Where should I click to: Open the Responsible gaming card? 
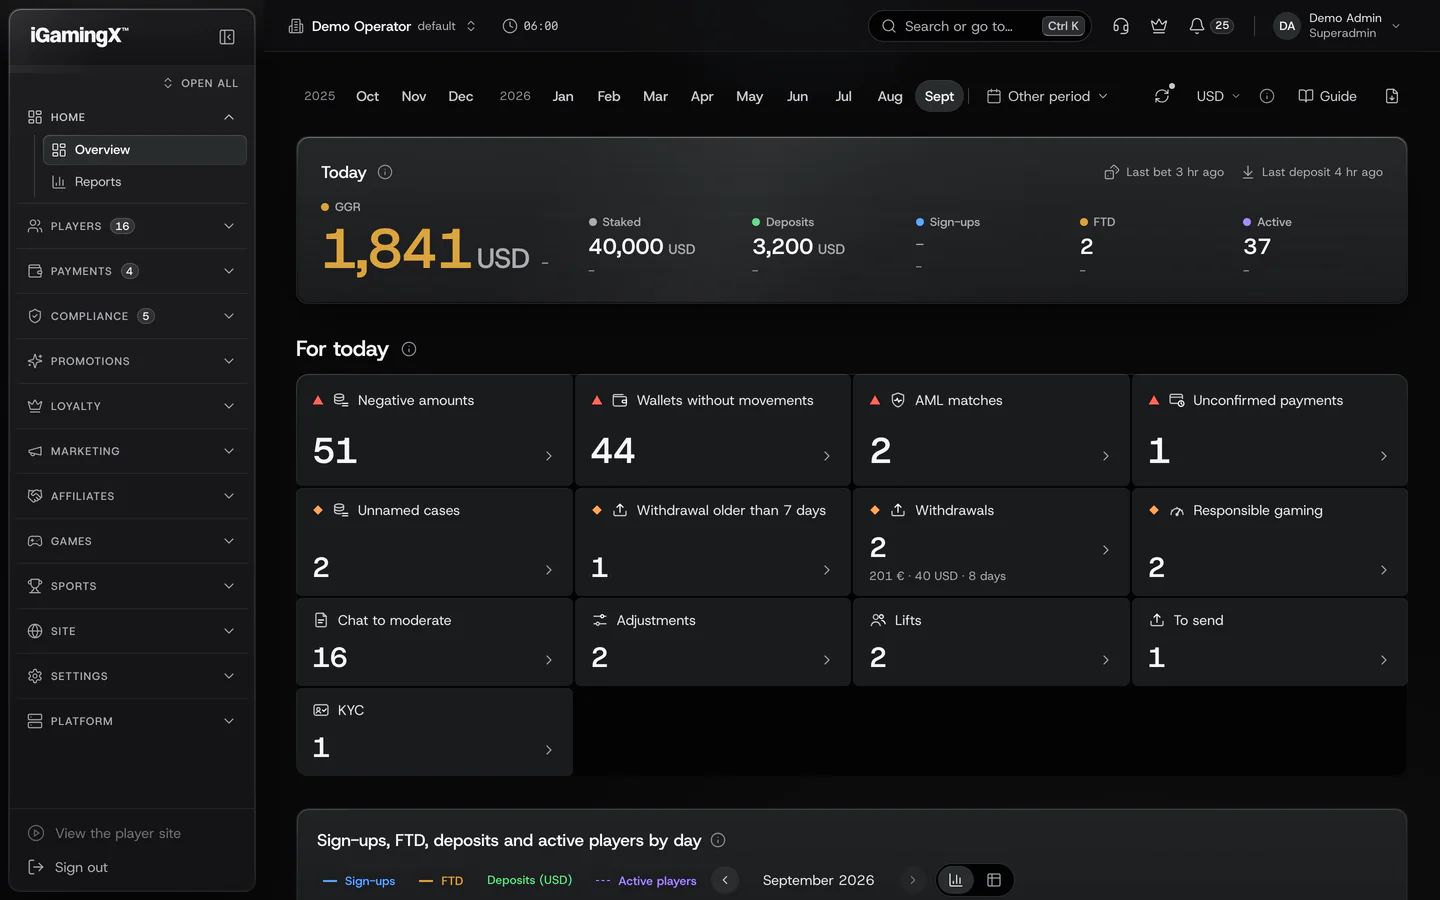point(1270,542)
